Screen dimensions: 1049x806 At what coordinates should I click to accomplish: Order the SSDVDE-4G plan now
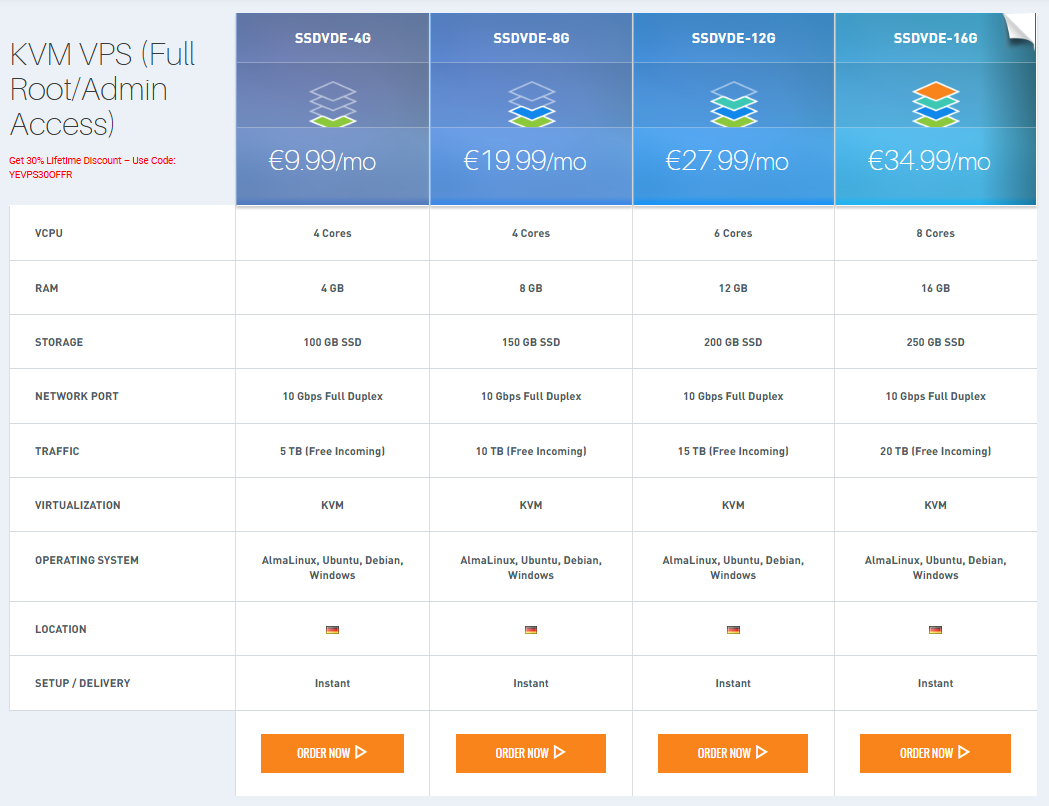[332, 753]
